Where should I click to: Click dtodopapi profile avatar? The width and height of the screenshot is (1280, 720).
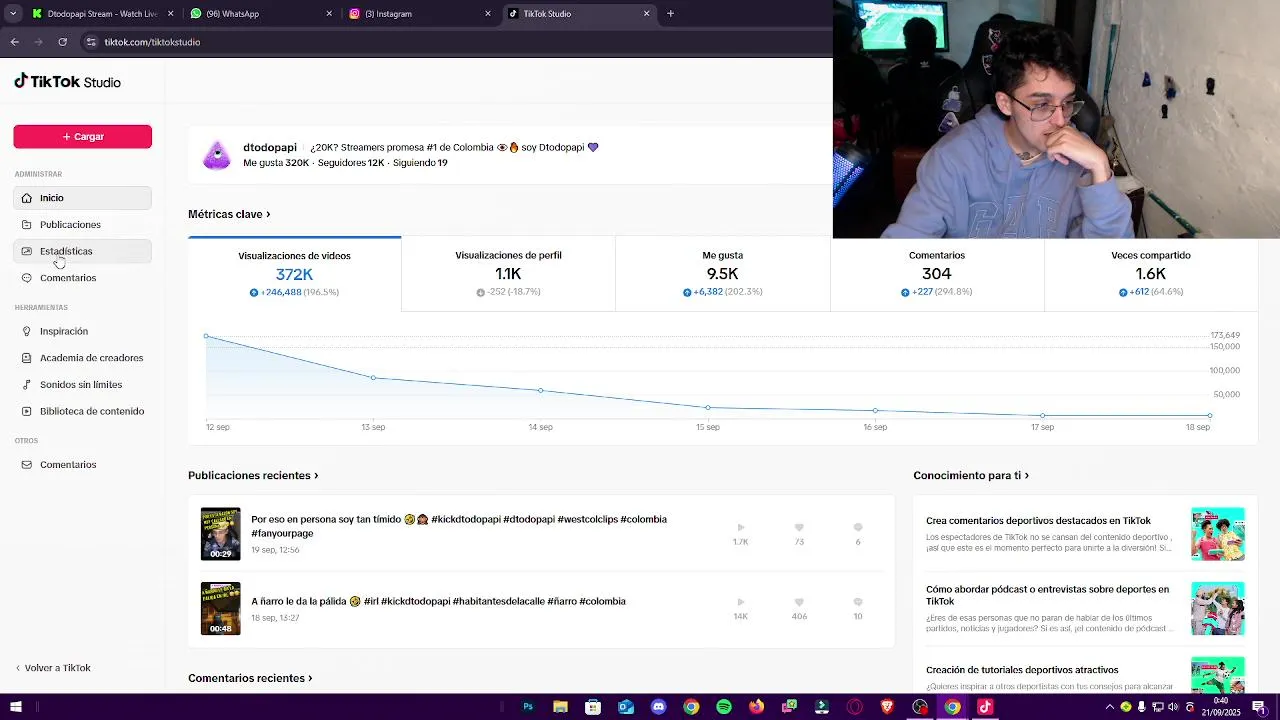click(x=217, y=155)
